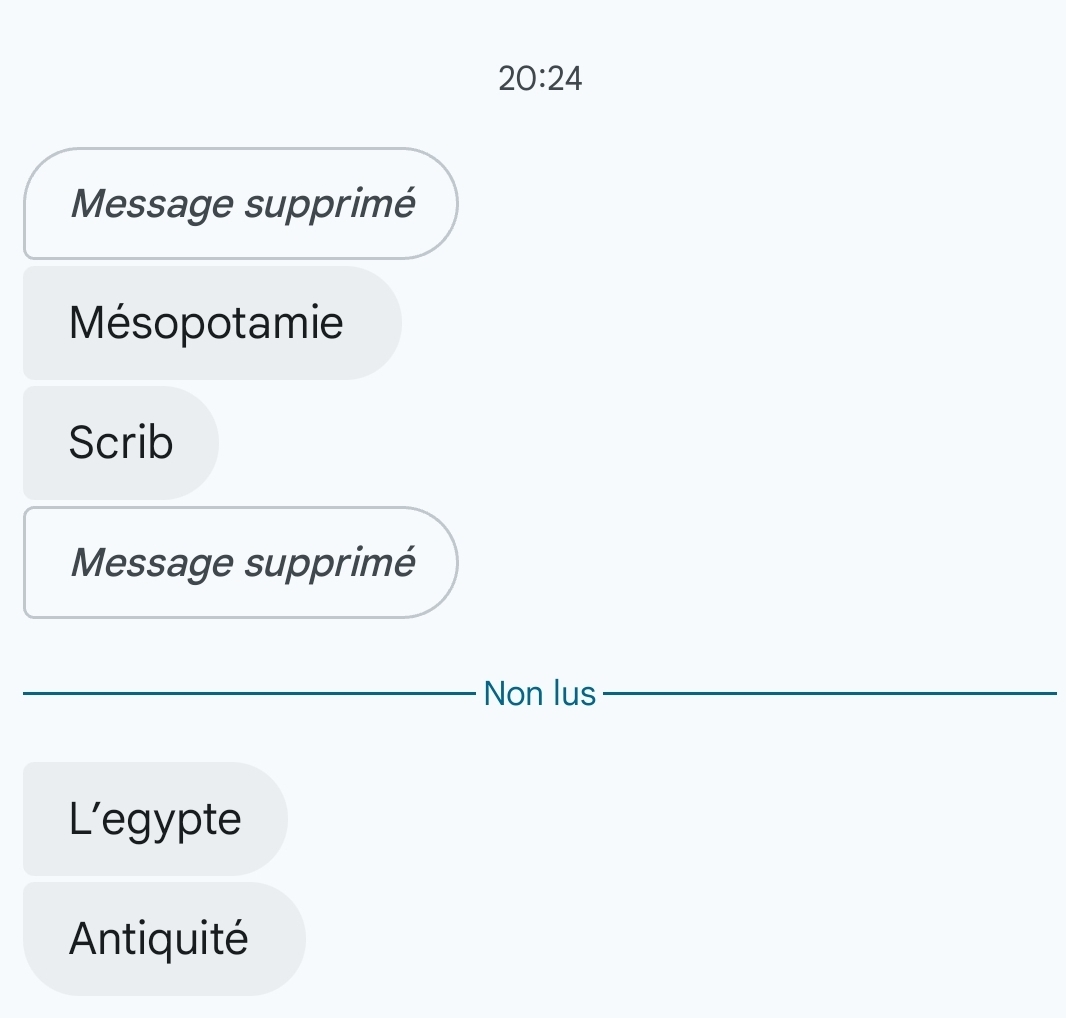This screenshot has width=1066, height=1018.
Task: Click the deleted message above "Mésopotamie"
Action: coord(240,204)
